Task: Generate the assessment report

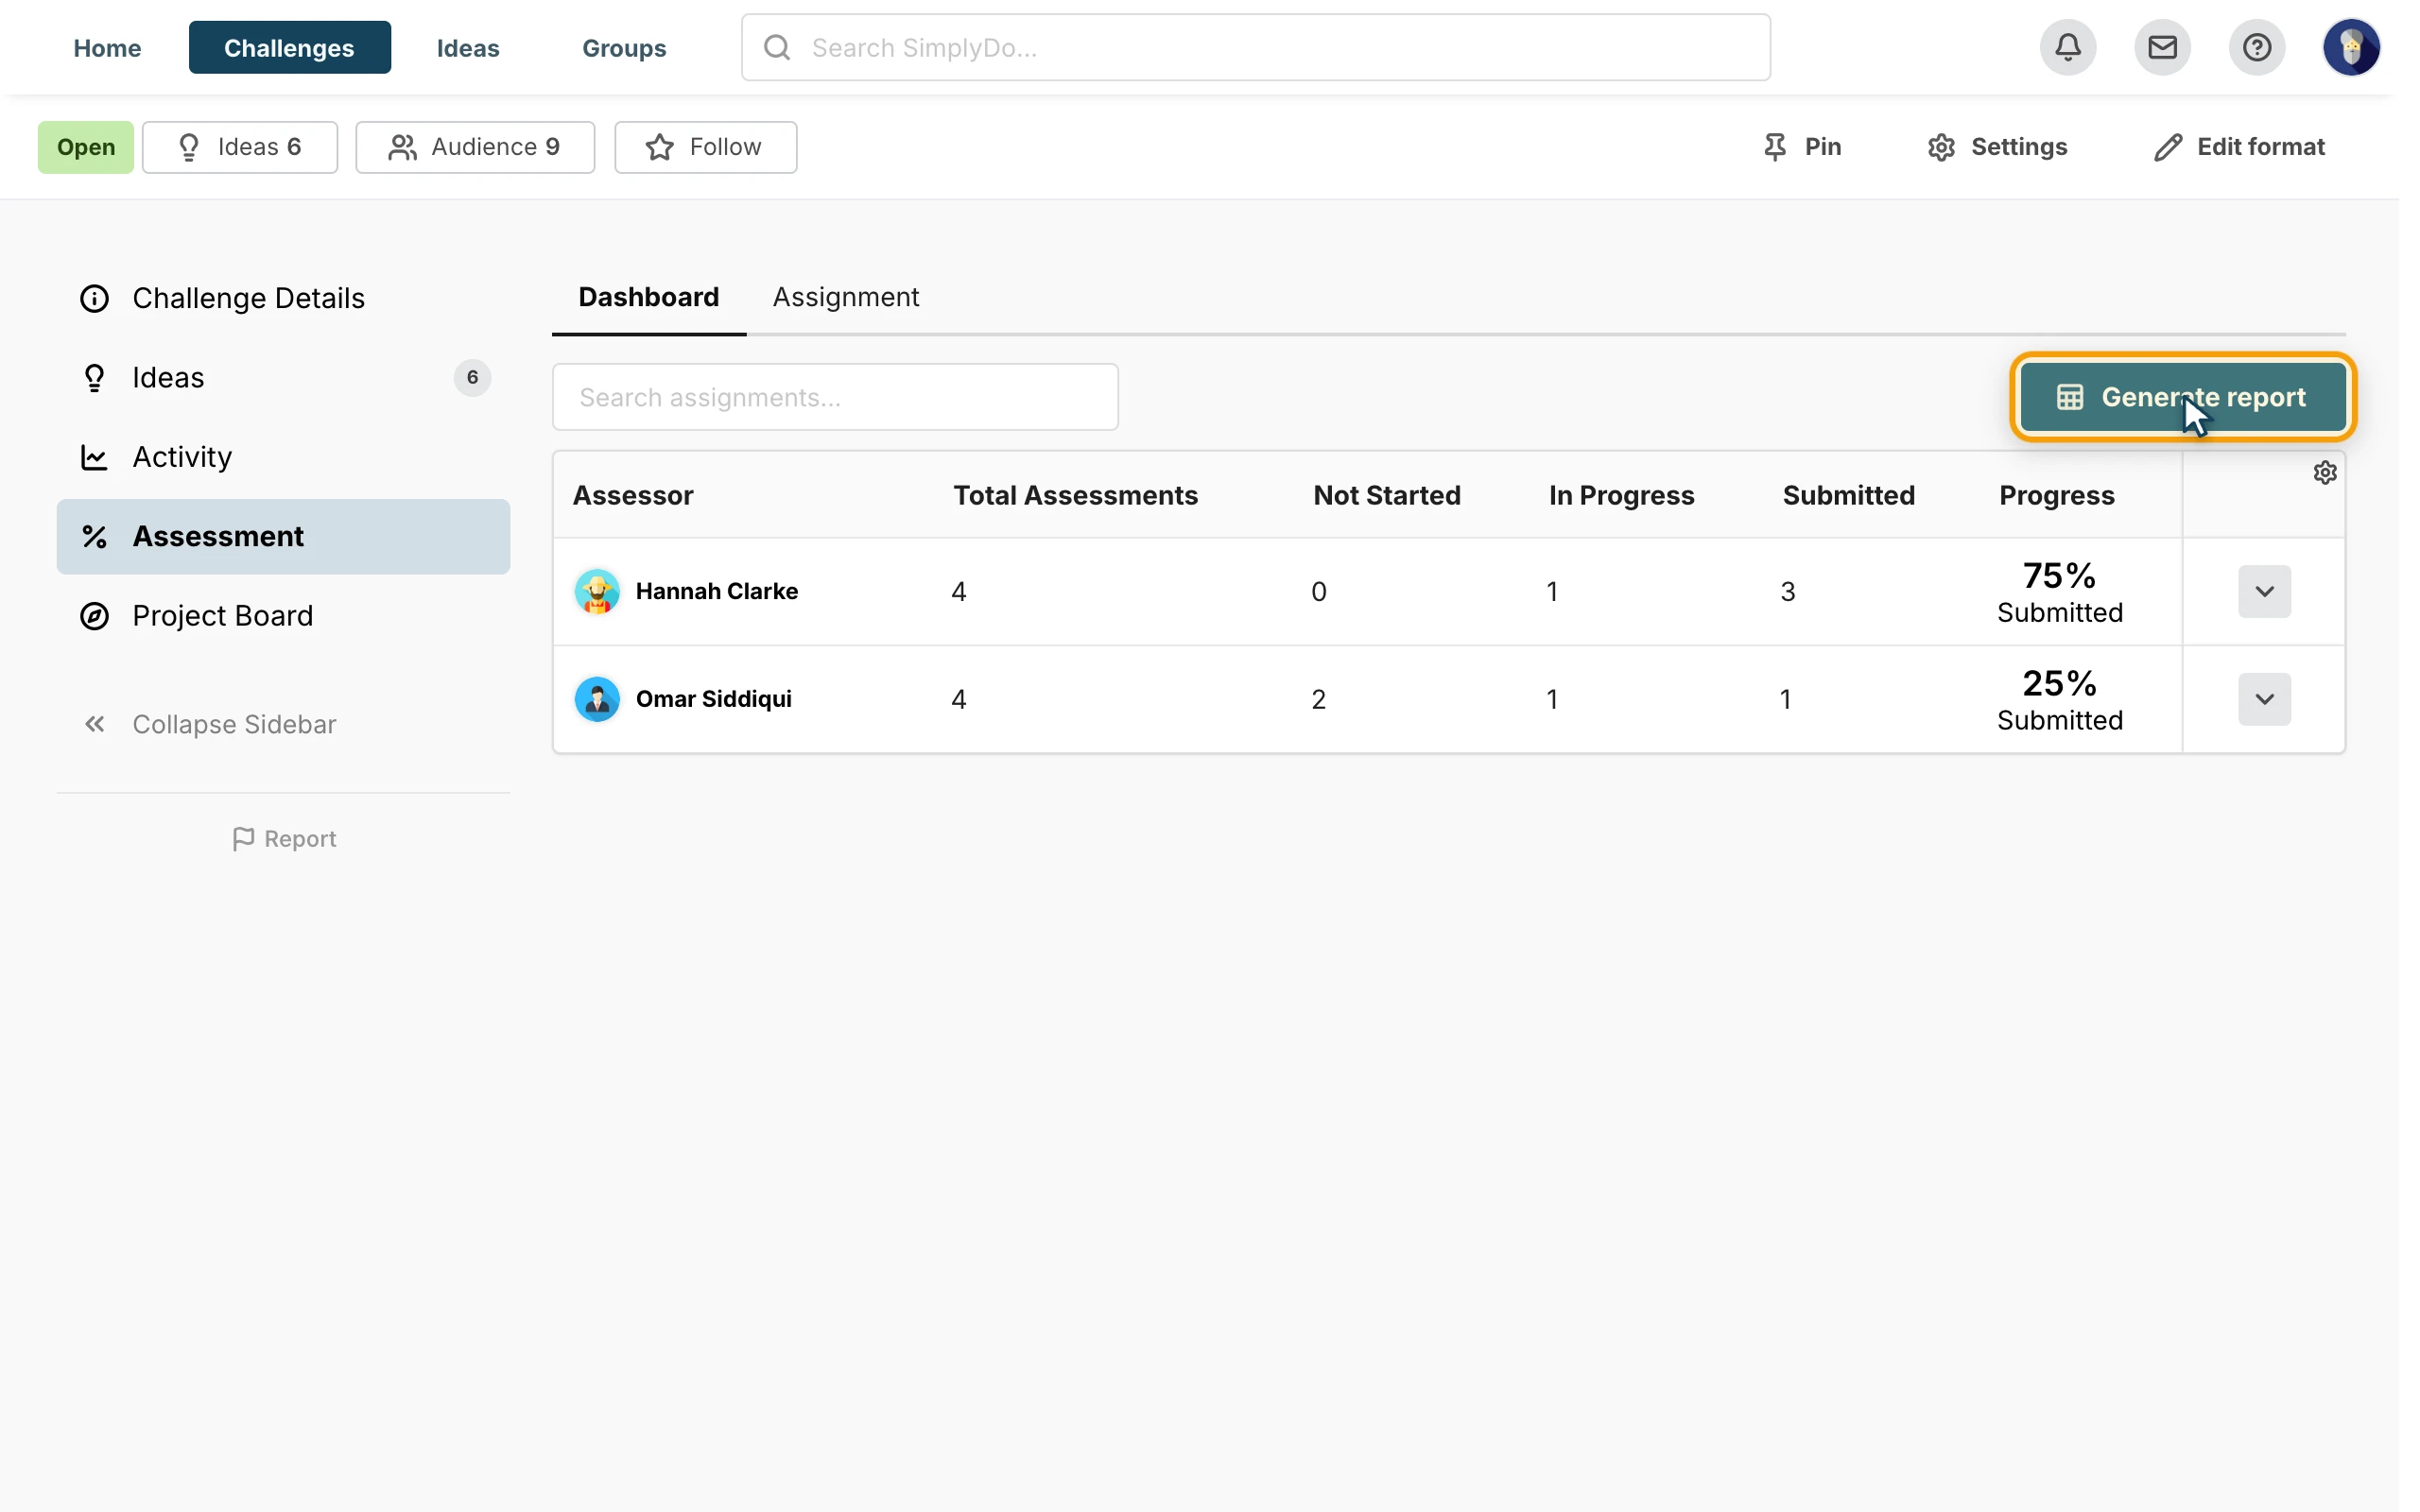Action: point(2183,397)
